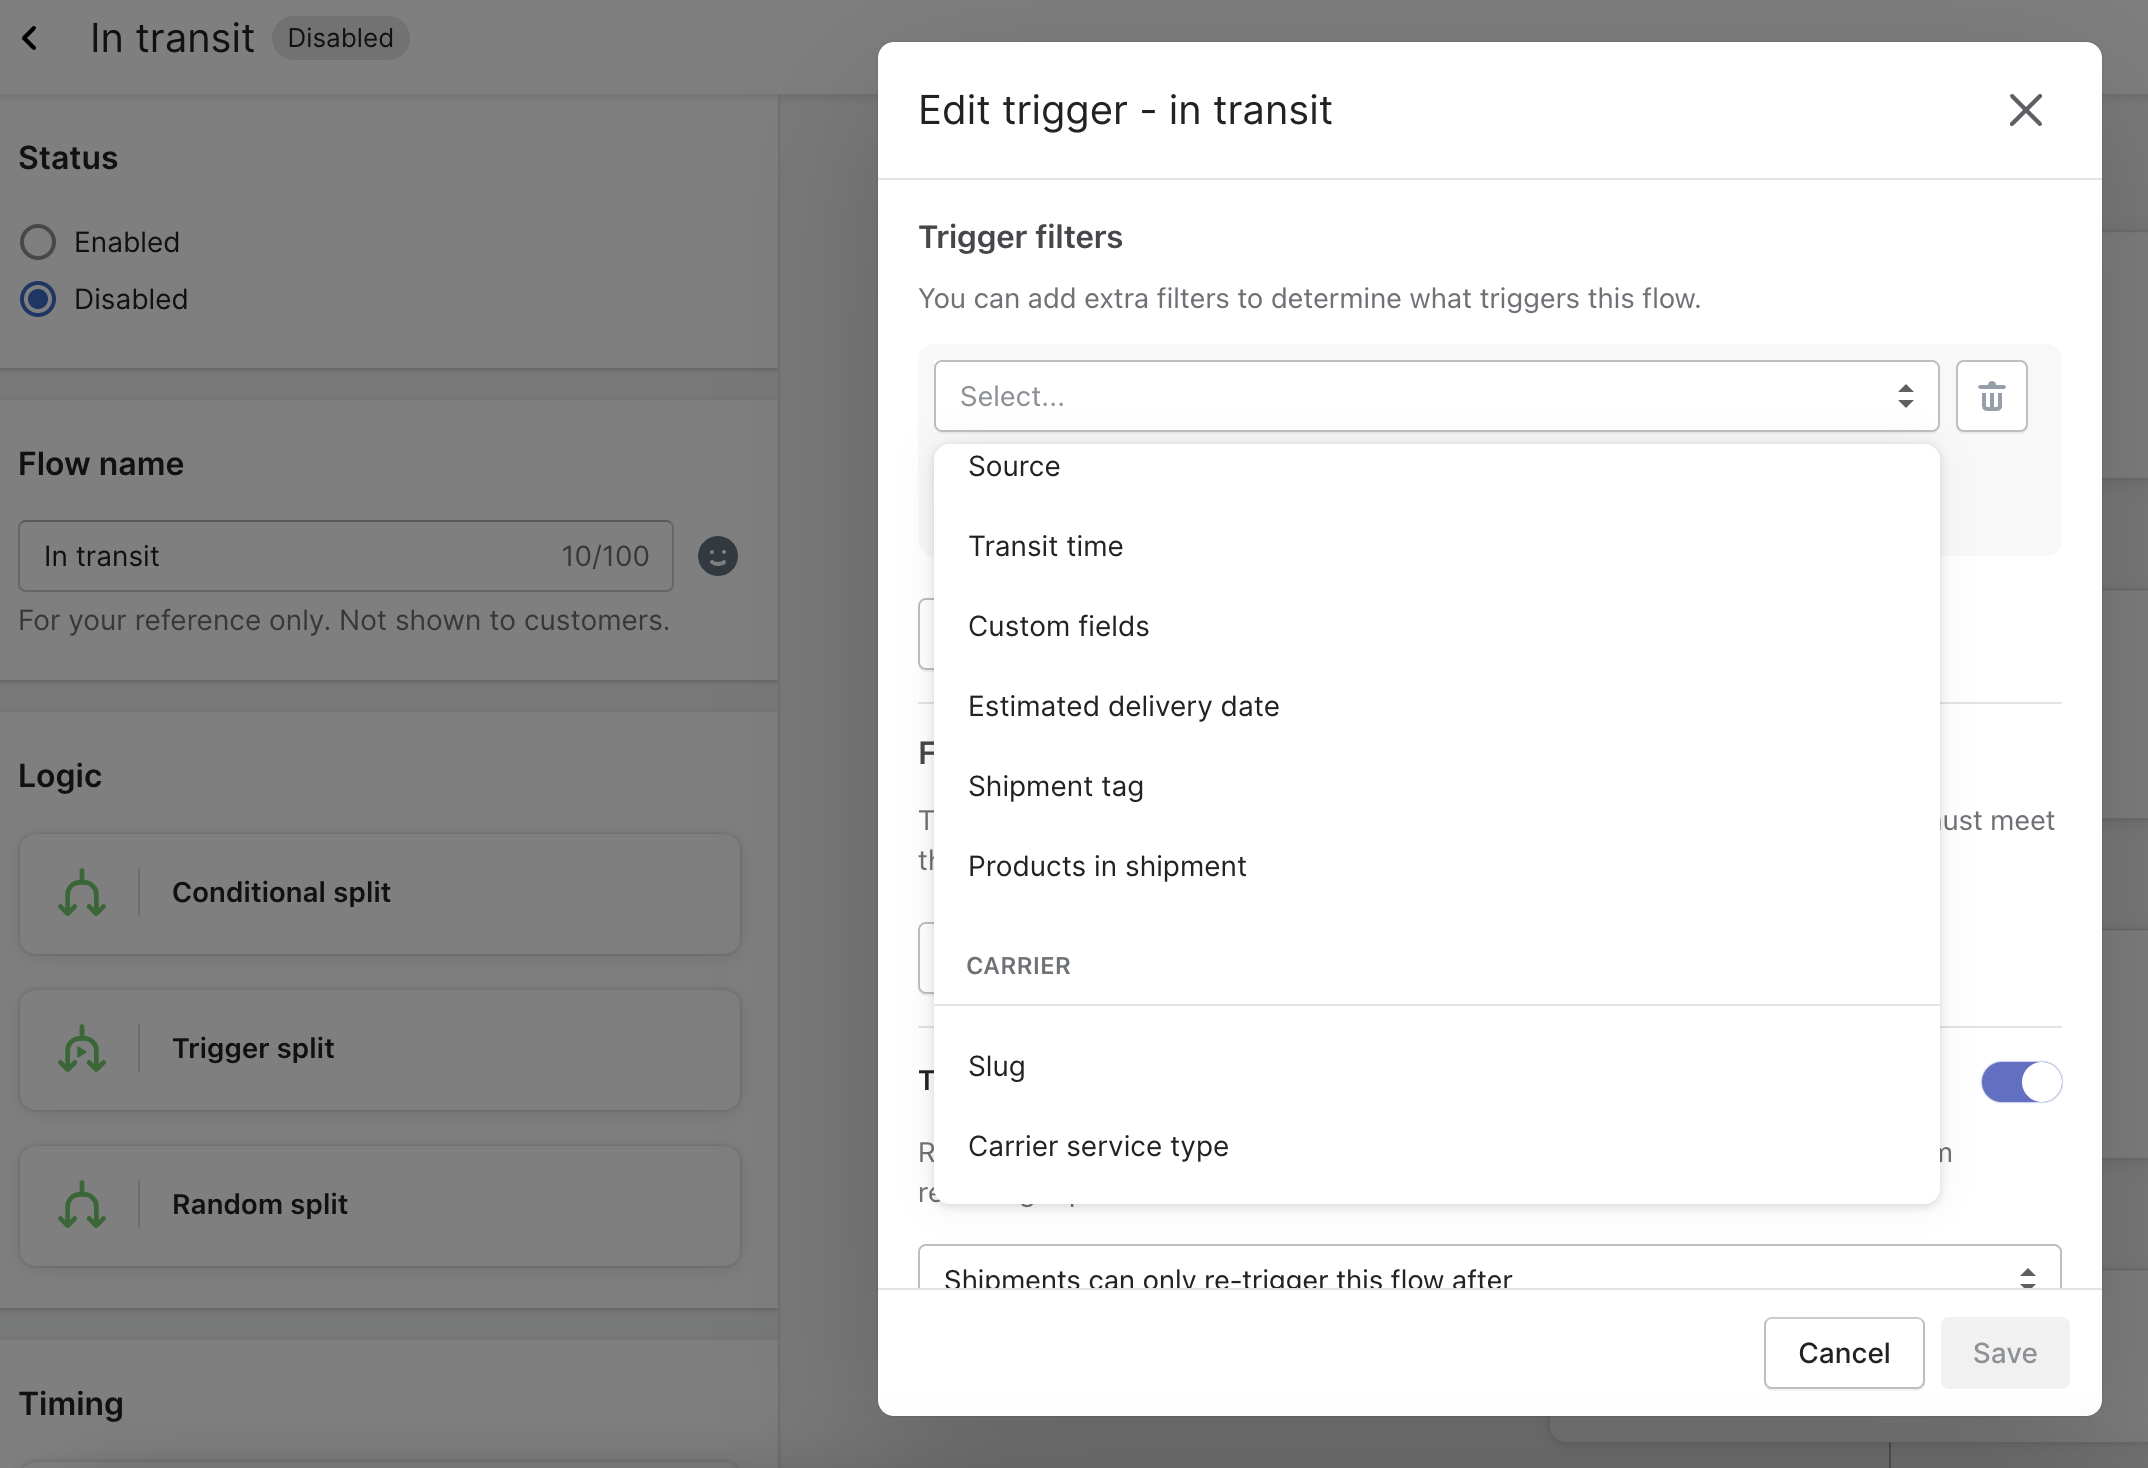Image resolution: width=2148 pixels, height=1468 pixels.
Task: Choose Custom fields filter option
Action: coord(1058,626)
